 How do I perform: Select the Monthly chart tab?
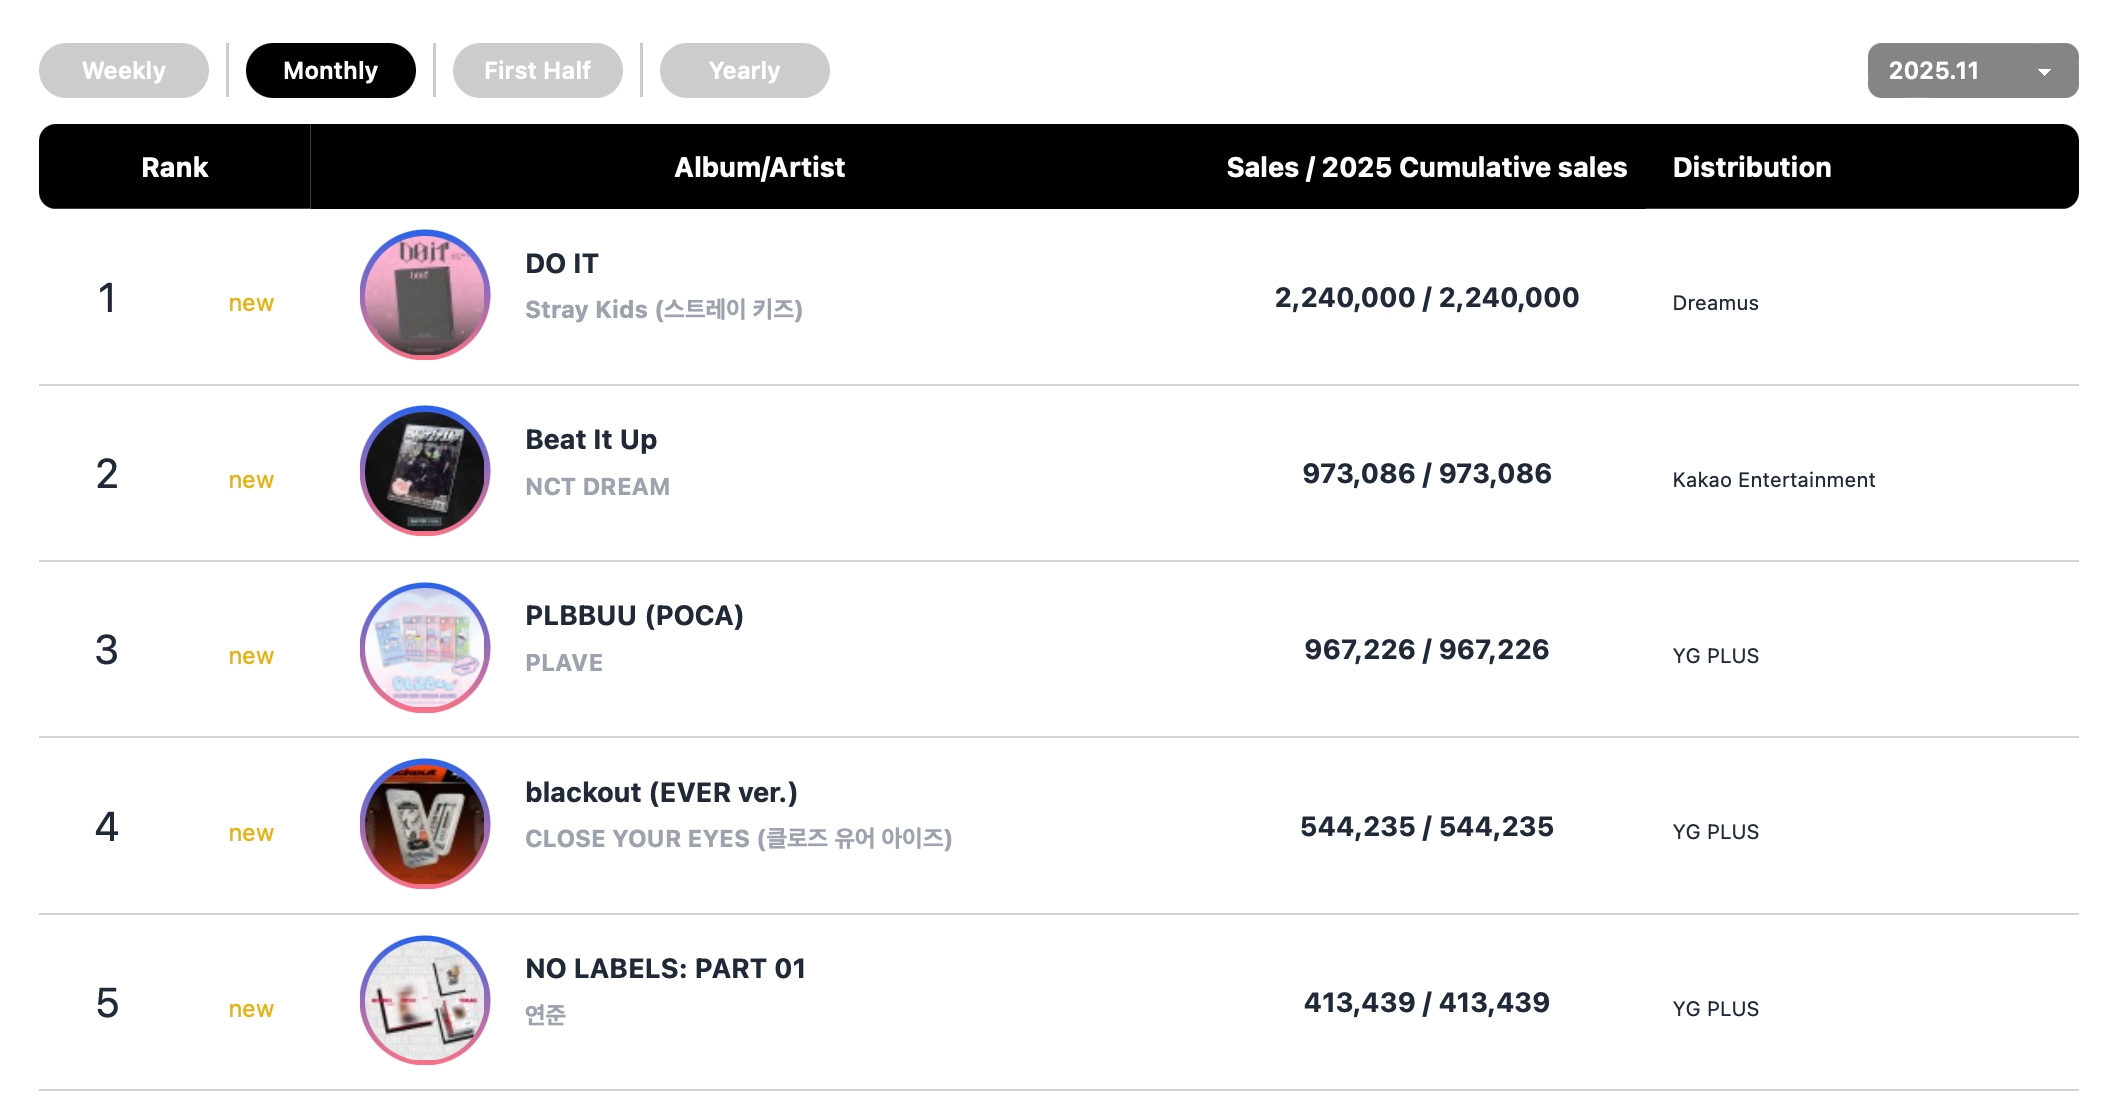point(330,71)
